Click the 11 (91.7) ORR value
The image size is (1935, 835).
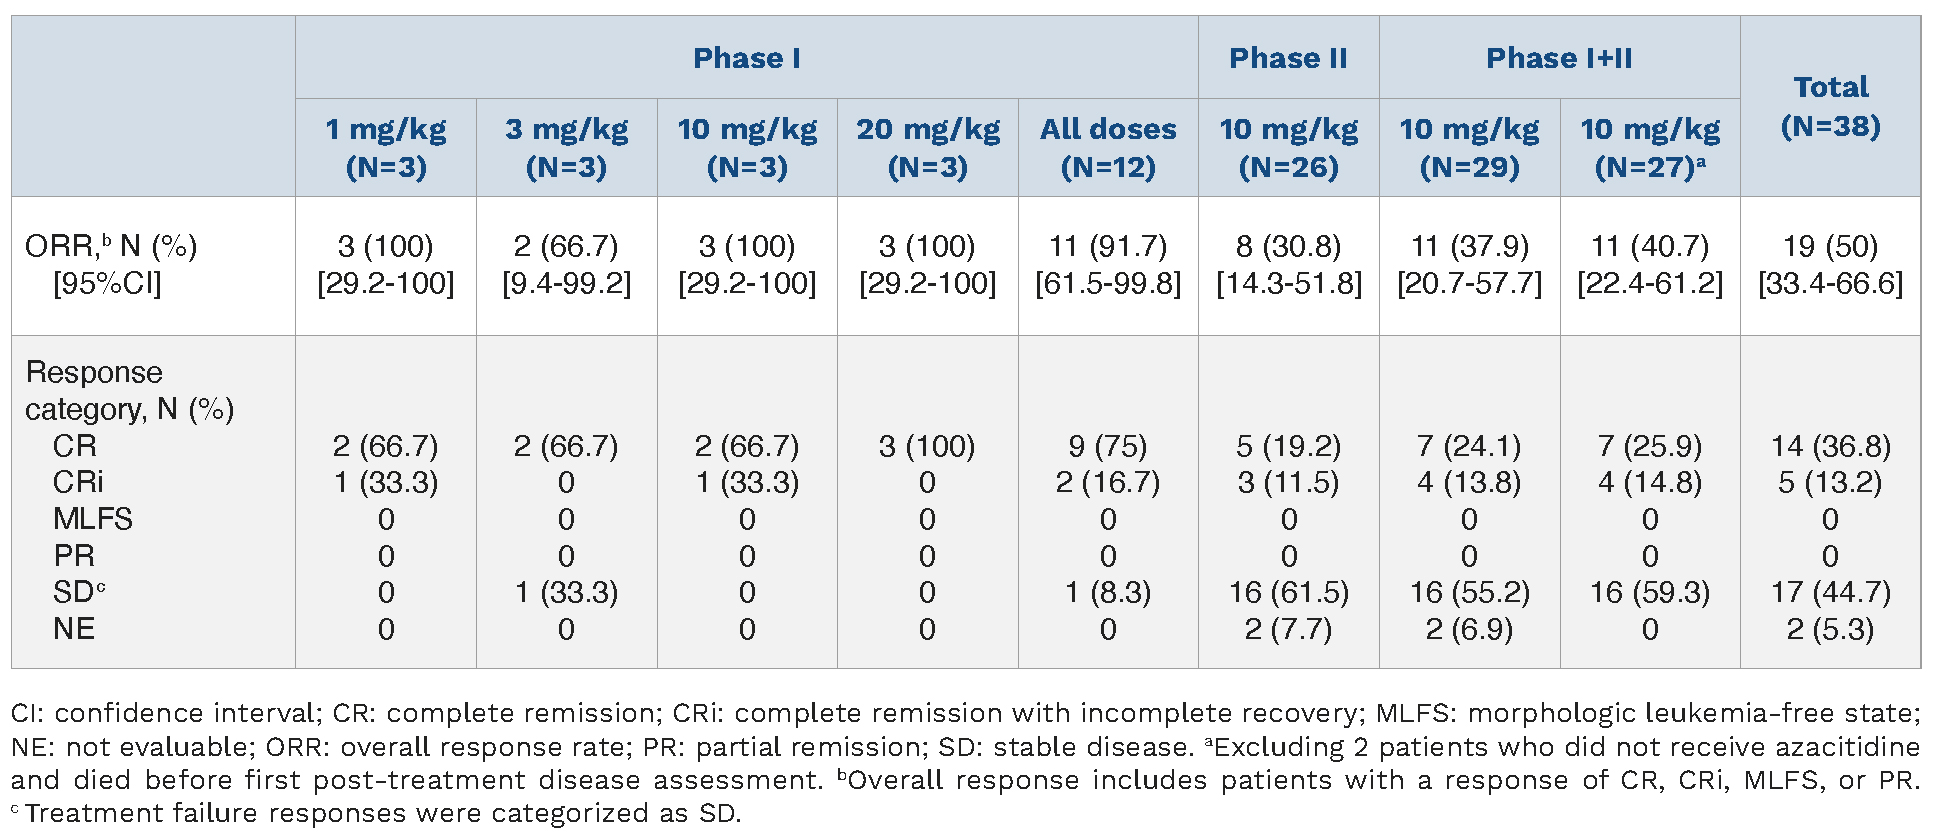click(x=1108, y=246)
